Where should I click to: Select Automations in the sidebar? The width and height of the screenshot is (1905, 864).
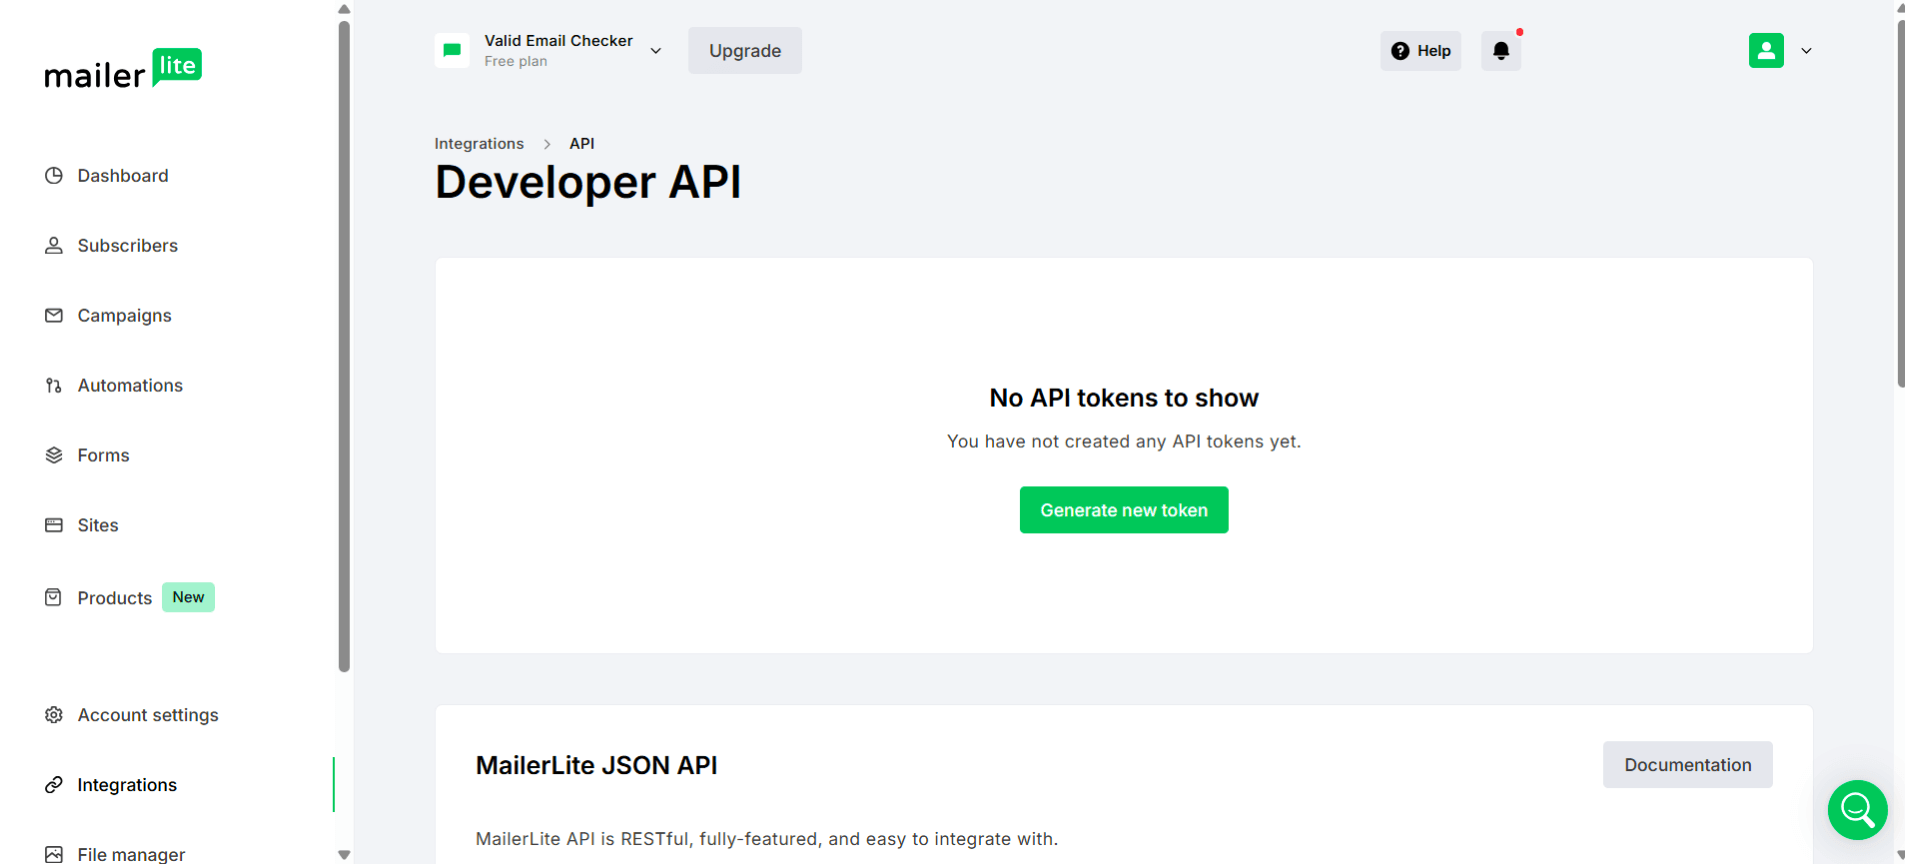point(130,386)
